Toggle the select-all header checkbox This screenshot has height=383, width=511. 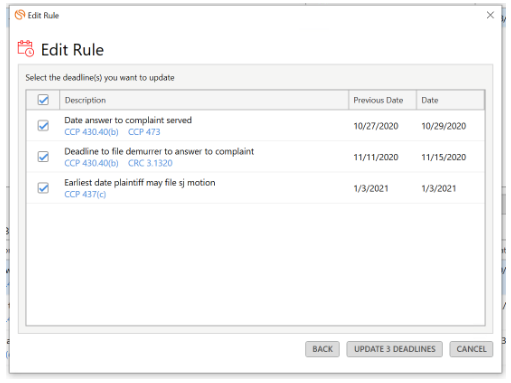coord(43,100)
